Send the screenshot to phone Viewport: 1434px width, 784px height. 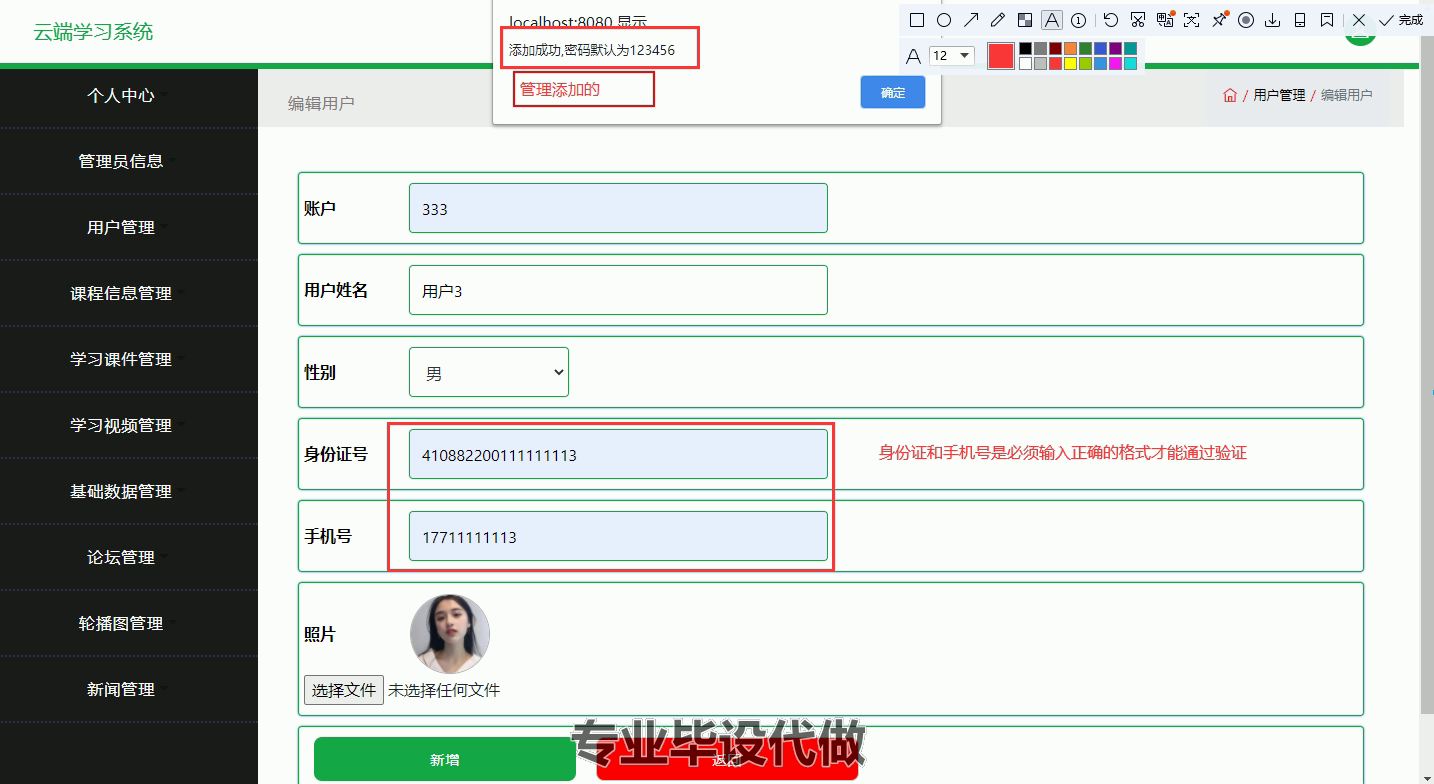(1300, 20)
